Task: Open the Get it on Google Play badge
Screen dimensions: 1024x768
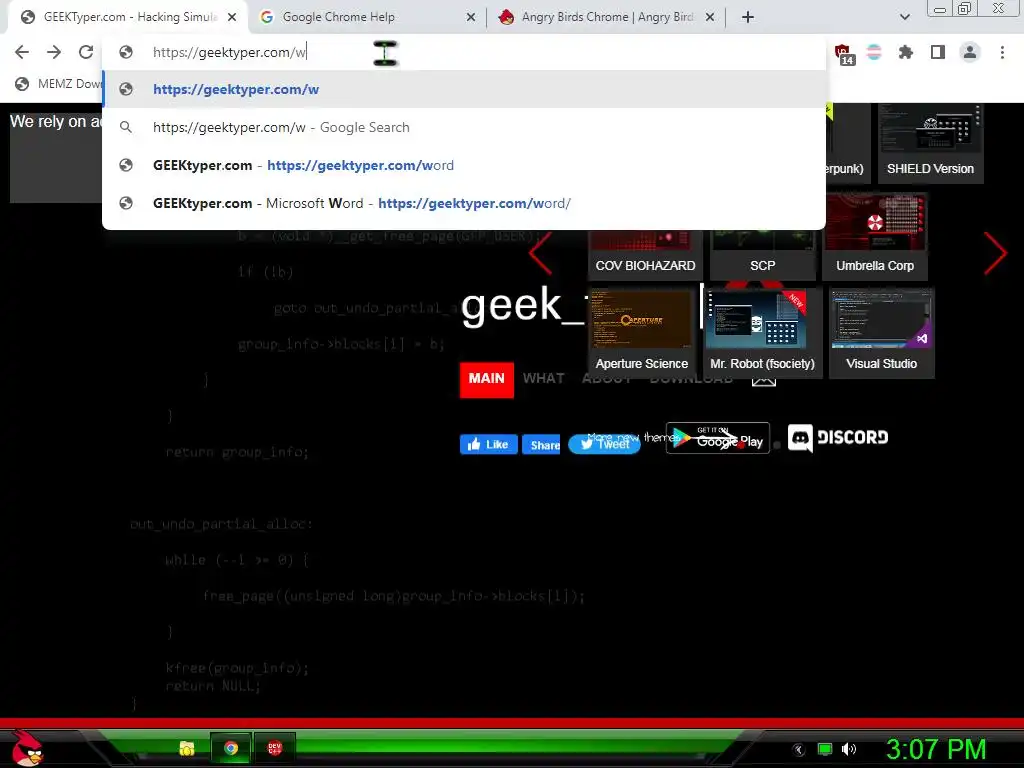Action: [718, 438]
